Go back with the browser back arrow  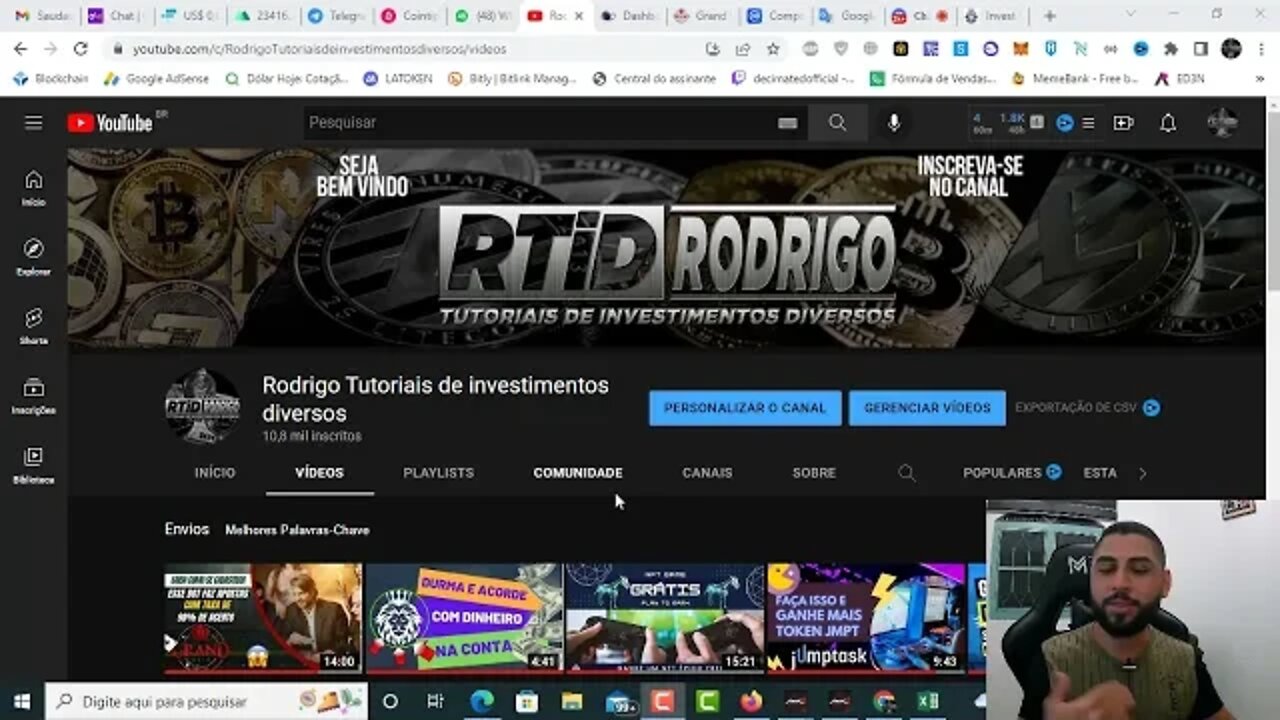(21, 48)
